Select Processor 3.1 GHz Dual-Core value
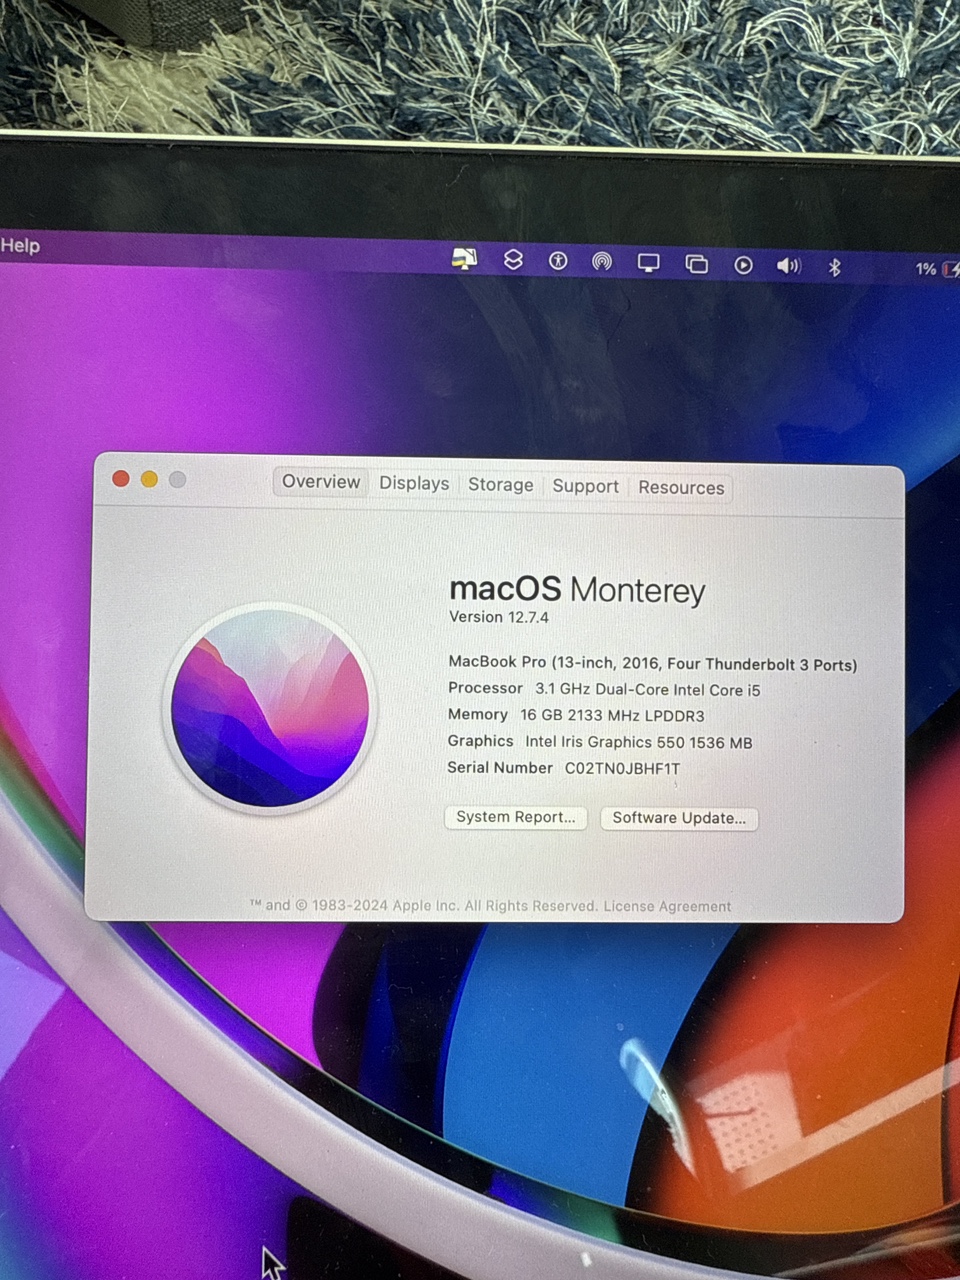Image resolution: width=960 pixels, height=1280 pixels. (x=648, y=690)
